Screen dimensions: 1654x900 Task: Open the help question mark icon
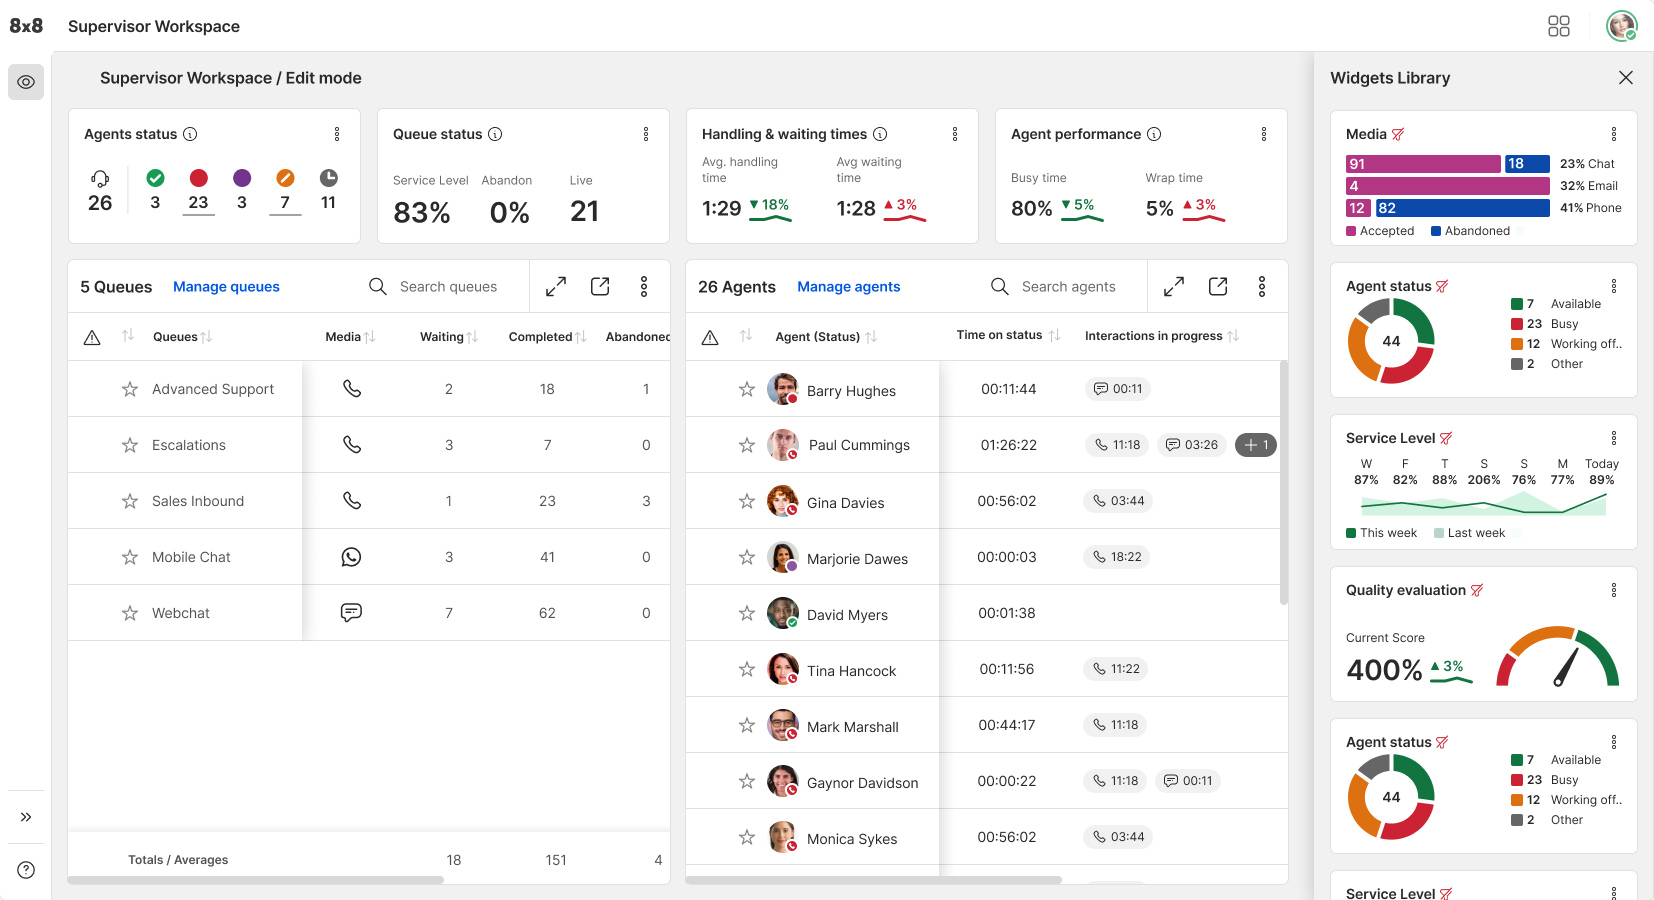coord(26,870)
